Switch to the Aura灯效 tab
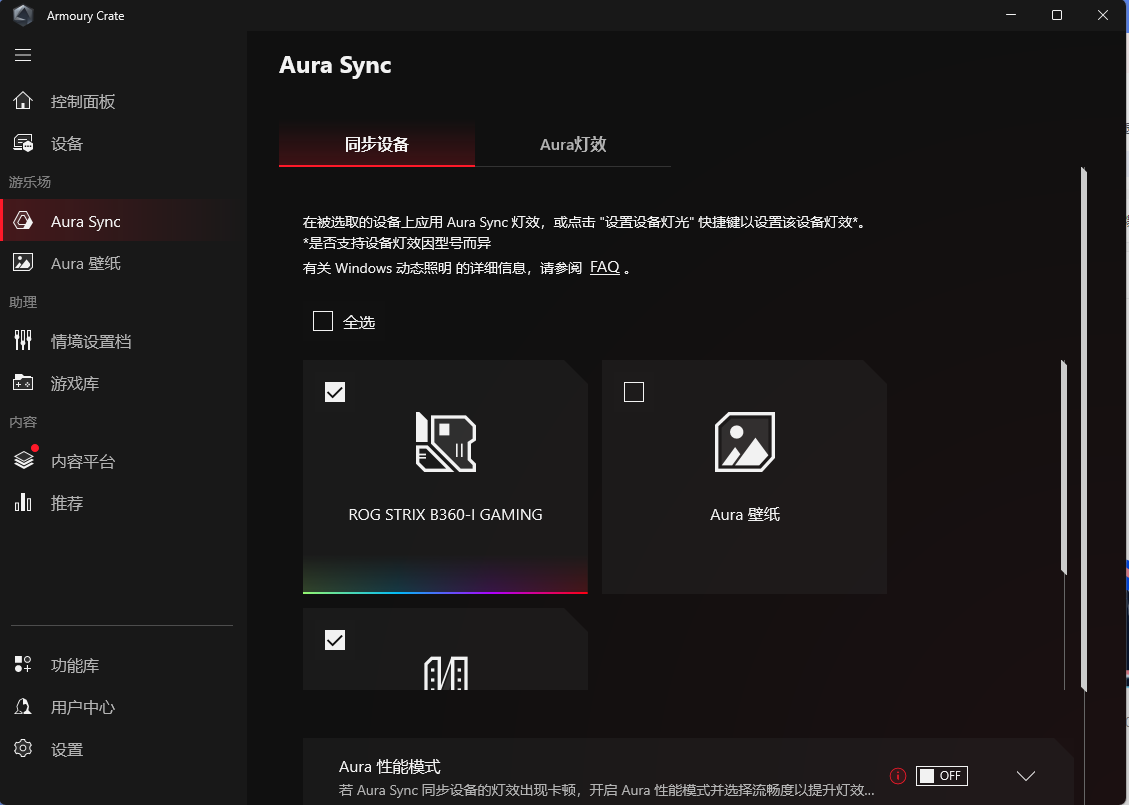The width and height of the screenshot is (1129, 805). point(573,145)
